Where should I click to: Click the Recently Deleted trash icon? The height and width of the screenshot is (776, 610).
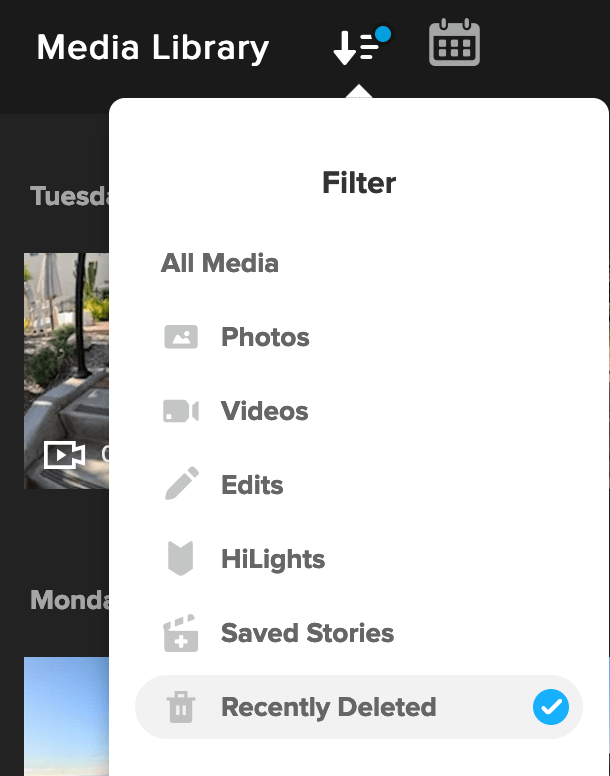pyautogui.click(x=181, y=707)
